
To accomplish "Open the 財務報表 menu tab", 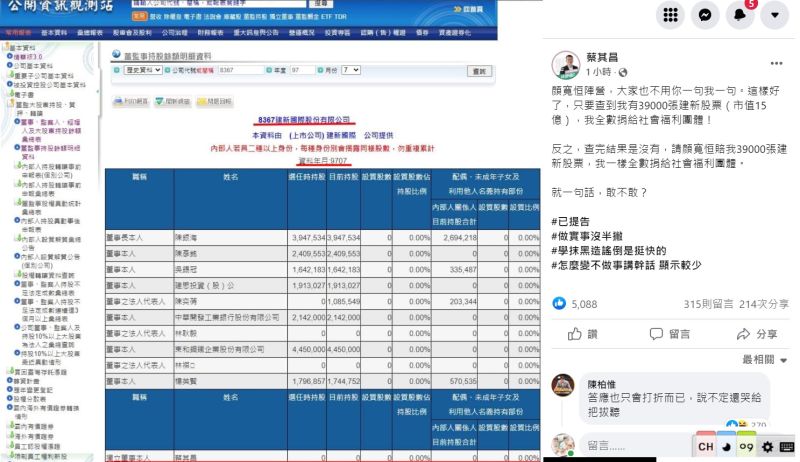I will pyautogui.click(x=211, y=33).
